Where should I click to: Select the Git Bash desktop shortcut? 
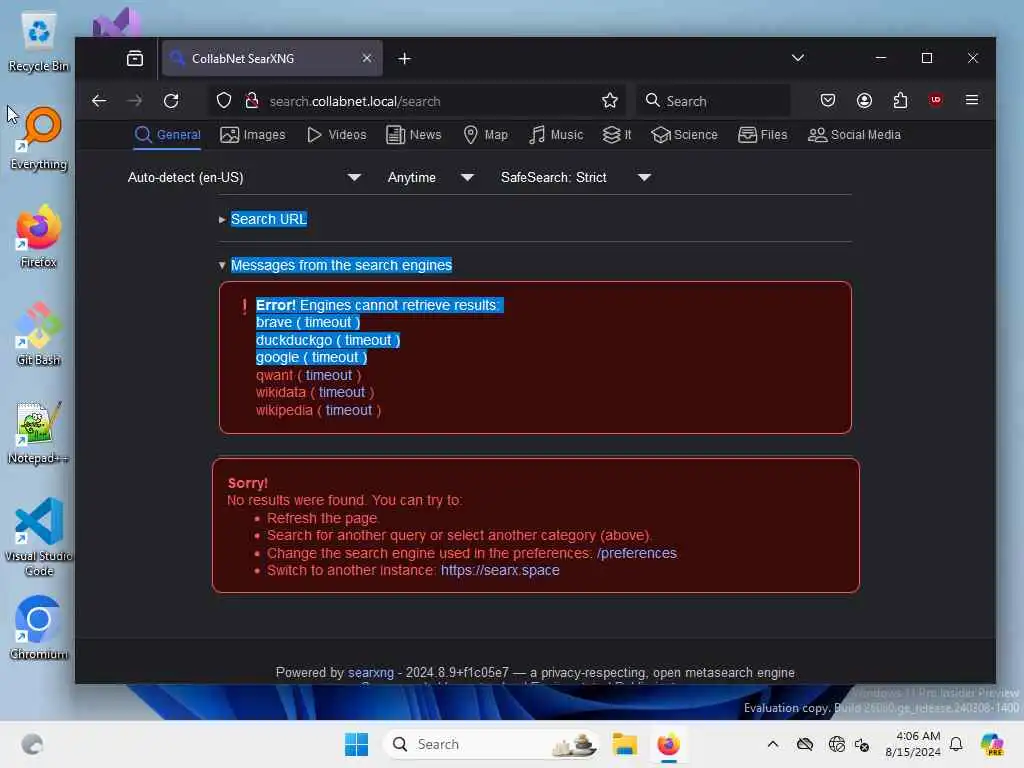pyautogui.click(x=39, y=334)
